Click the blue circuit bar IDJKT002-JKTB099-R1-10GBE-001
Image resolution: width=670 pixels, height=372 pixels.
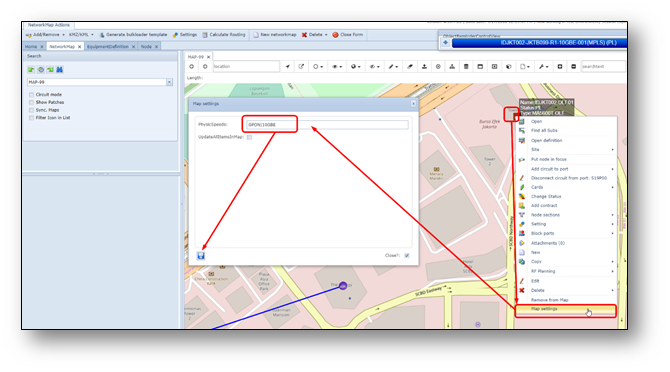tap(540, 43)
